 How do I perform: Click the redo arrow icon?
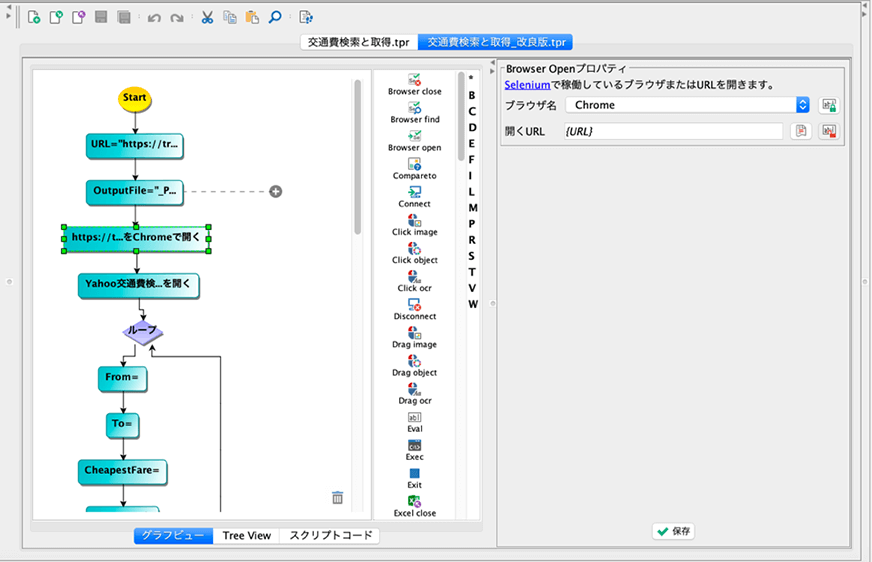click(x=177, y=18)
